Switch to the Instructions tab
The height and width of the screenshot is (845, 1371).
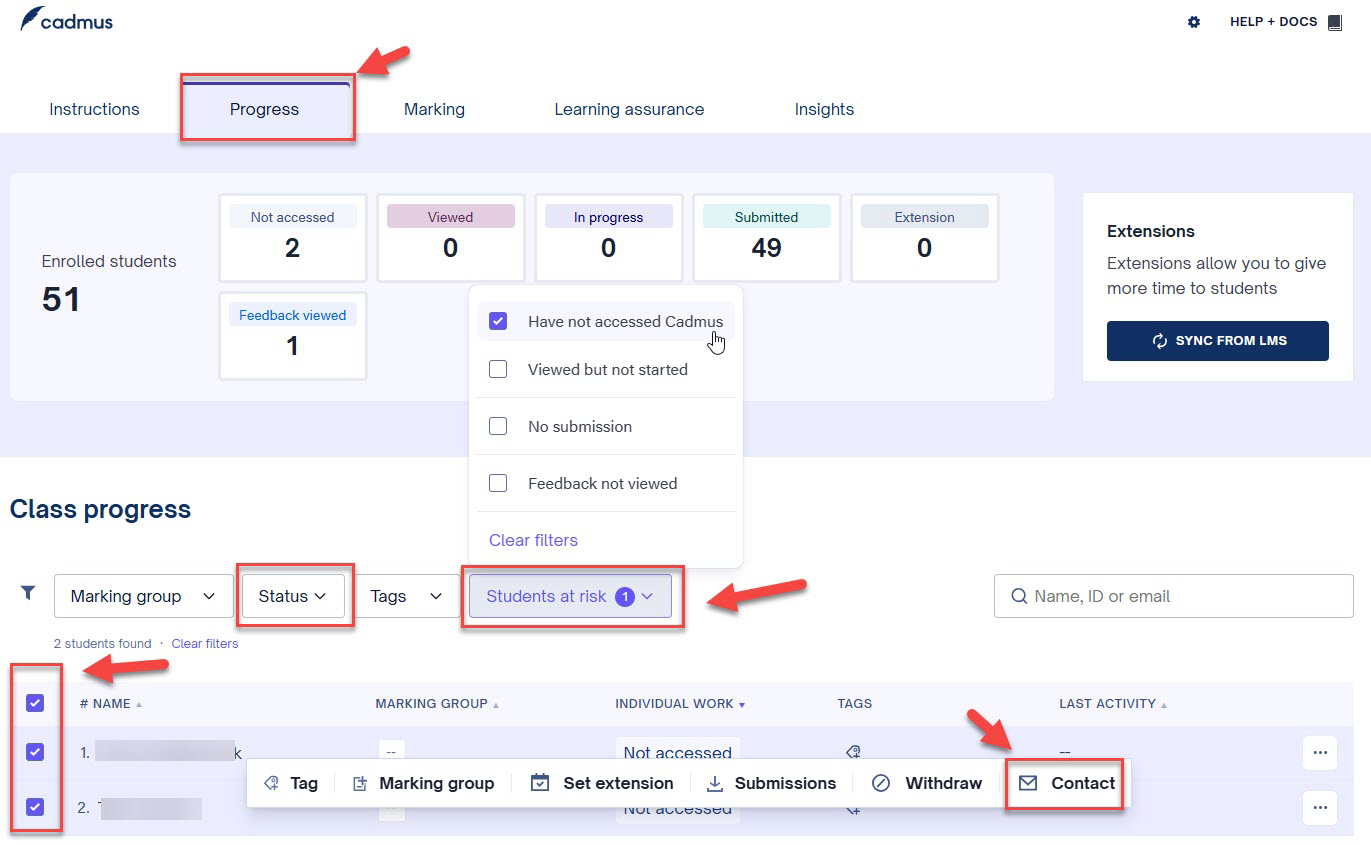[94, 109]
